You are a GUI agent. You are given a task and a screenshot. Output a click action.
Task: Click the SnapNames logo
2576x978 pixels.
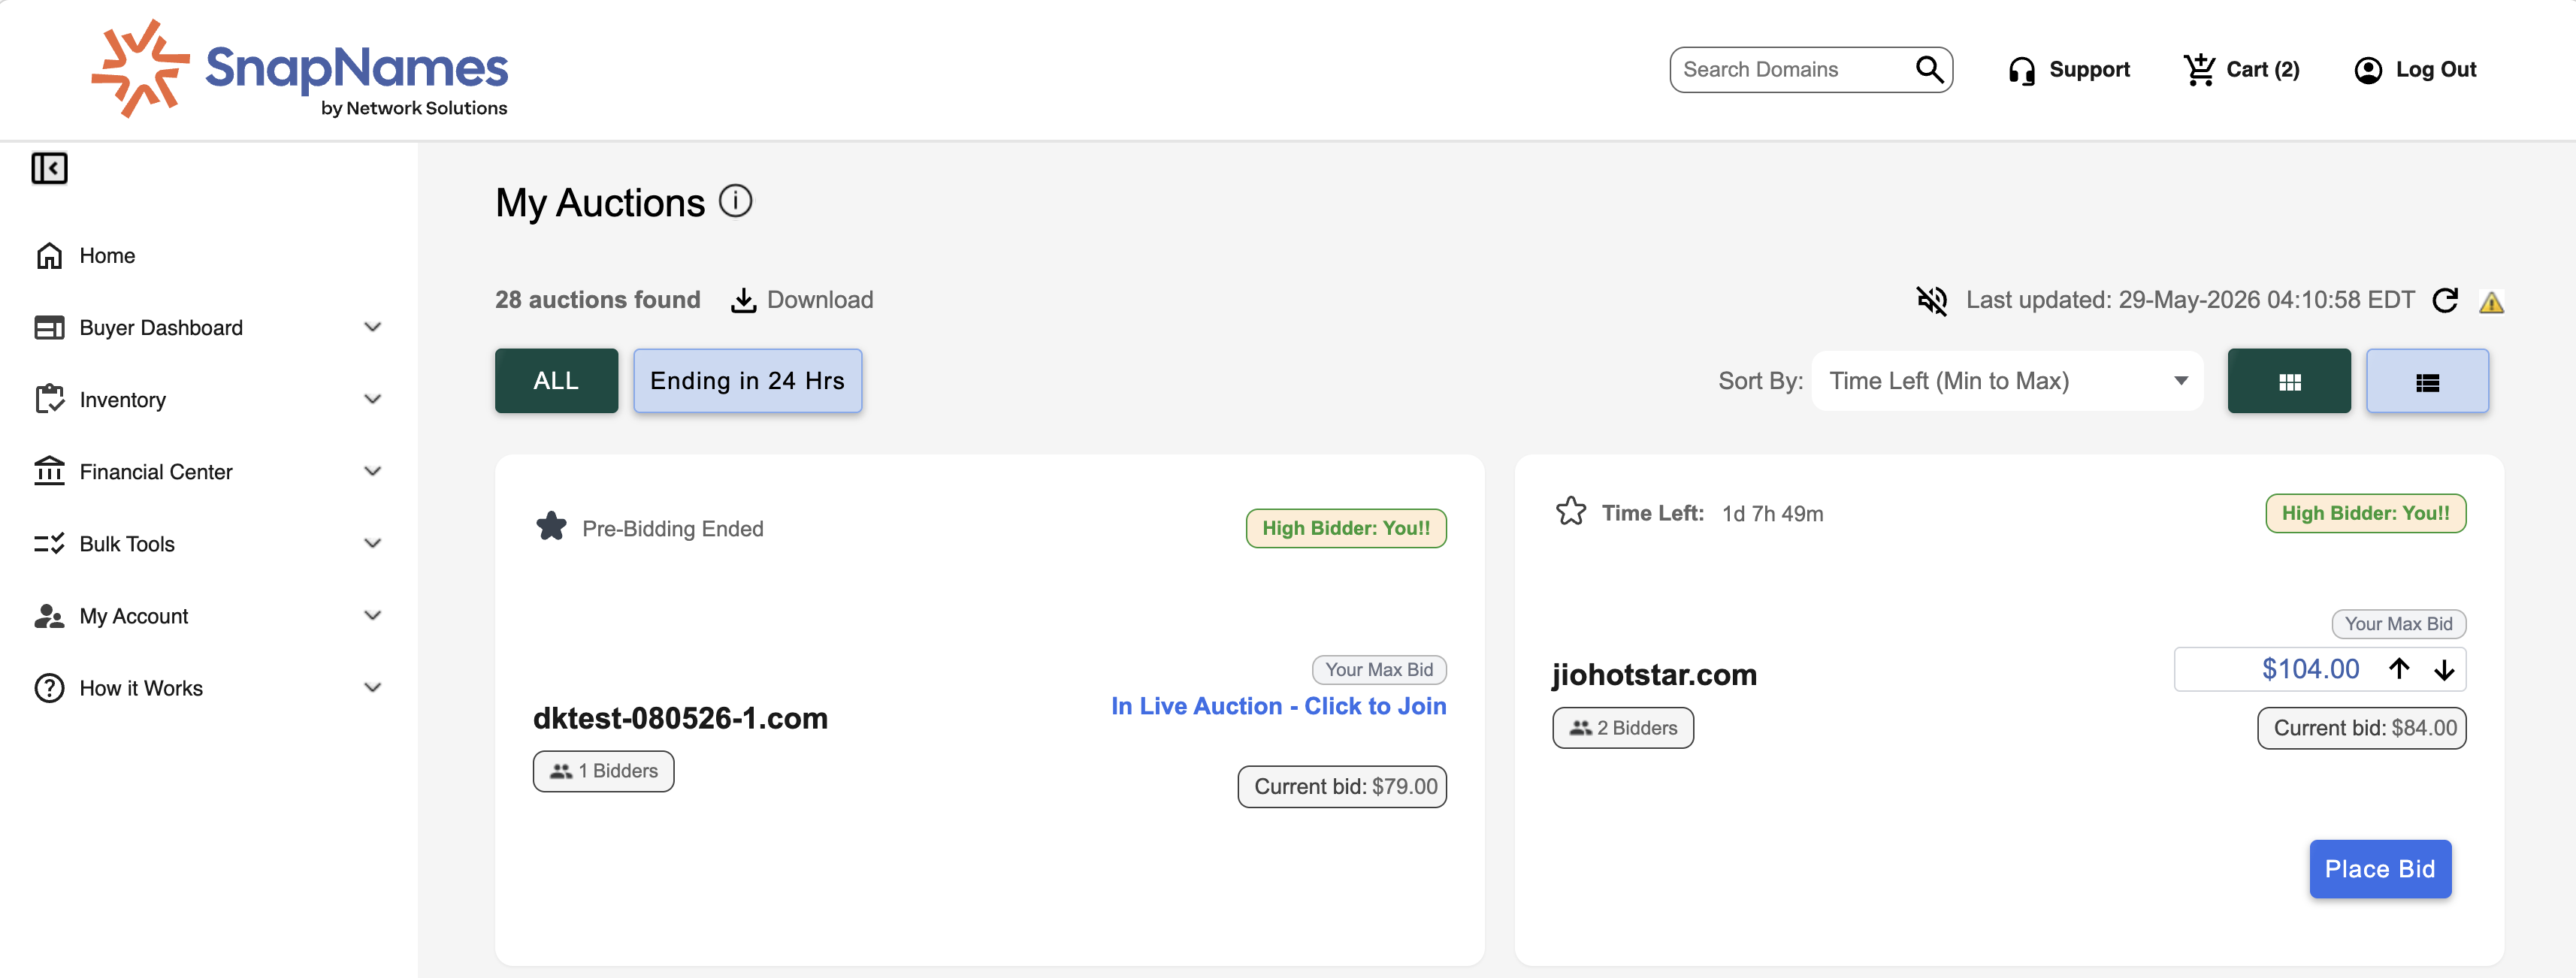299,69
